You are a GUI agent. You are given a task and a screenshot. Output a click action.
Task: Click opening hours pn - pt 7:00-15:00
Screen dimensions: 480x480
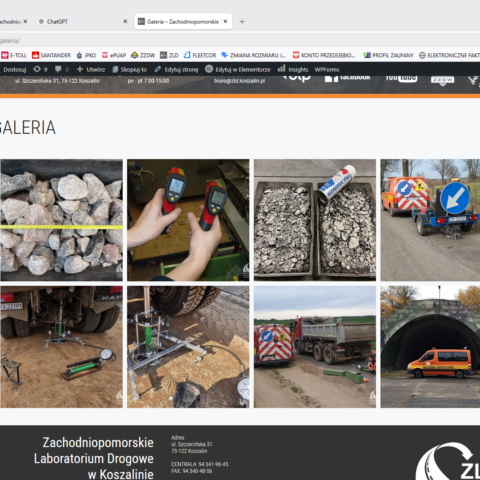click(x=148, y=81)
